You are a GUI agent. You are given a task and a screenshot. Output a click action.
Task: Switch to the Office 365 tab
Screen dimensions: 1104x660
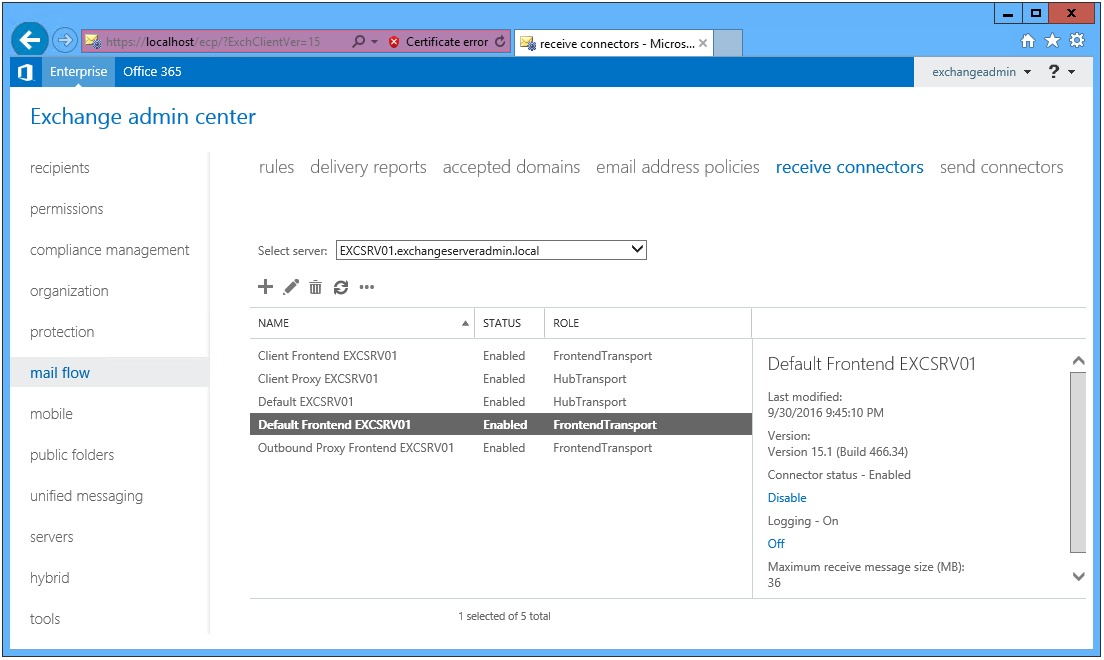152,72
